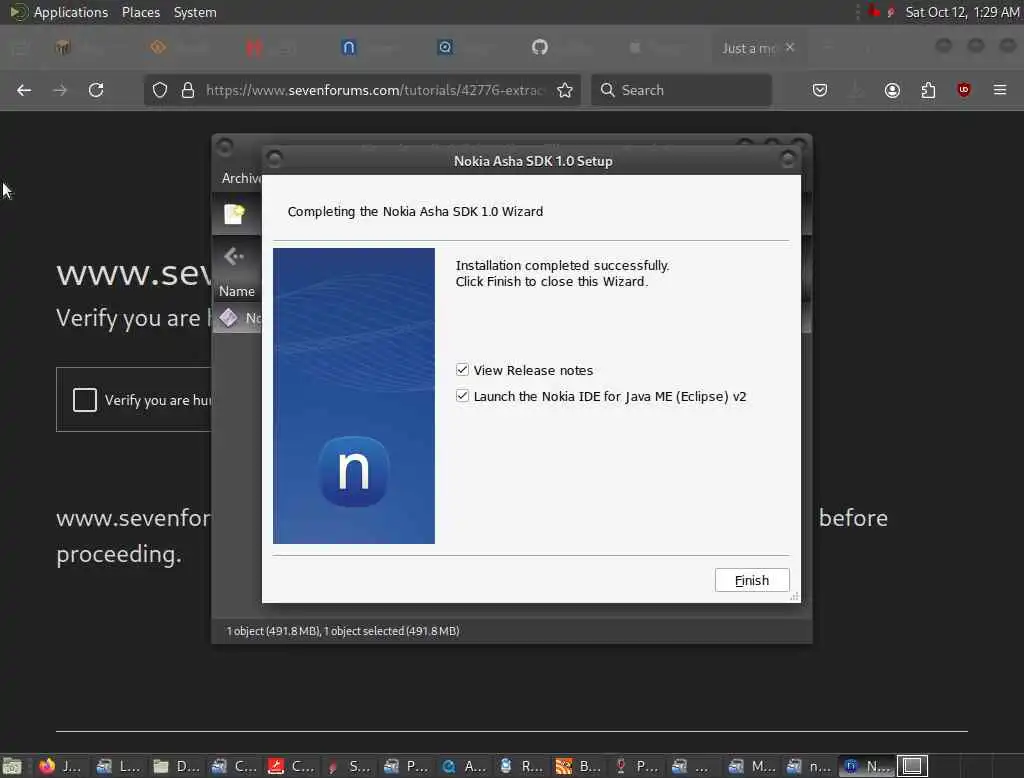Bookmark this page with the star icon
1024x778 pixels.
[x=565, y=90]
